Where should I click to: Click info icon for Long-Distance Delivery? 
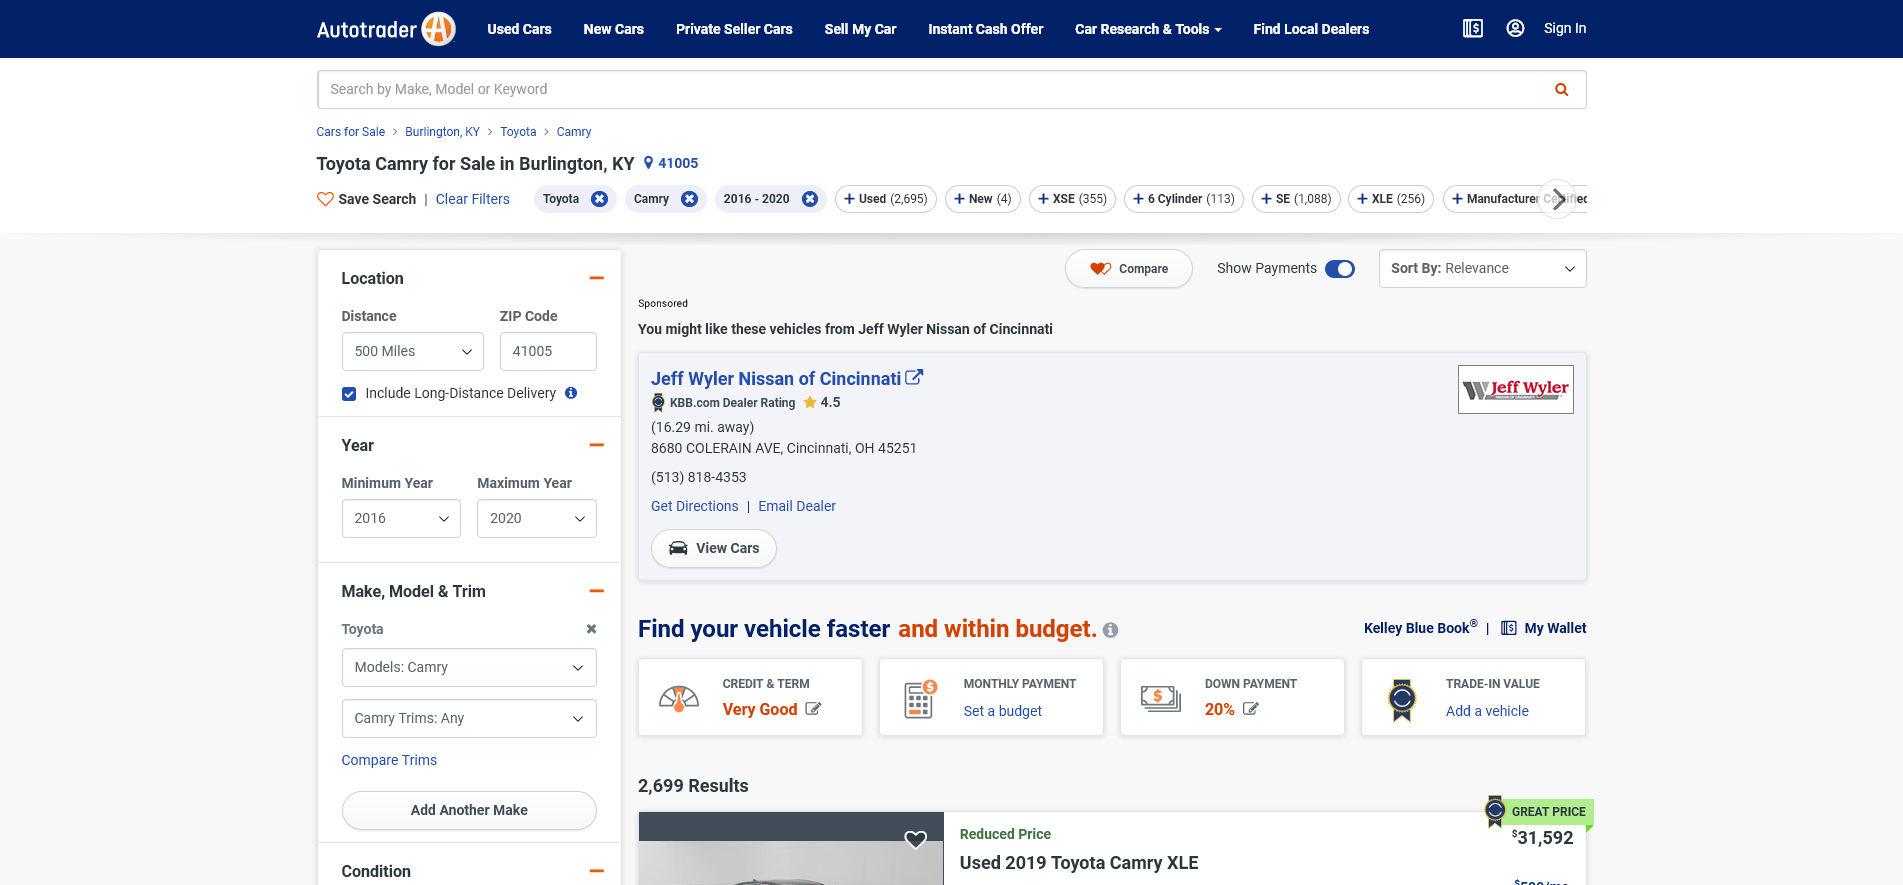click(x=571, y=393)
